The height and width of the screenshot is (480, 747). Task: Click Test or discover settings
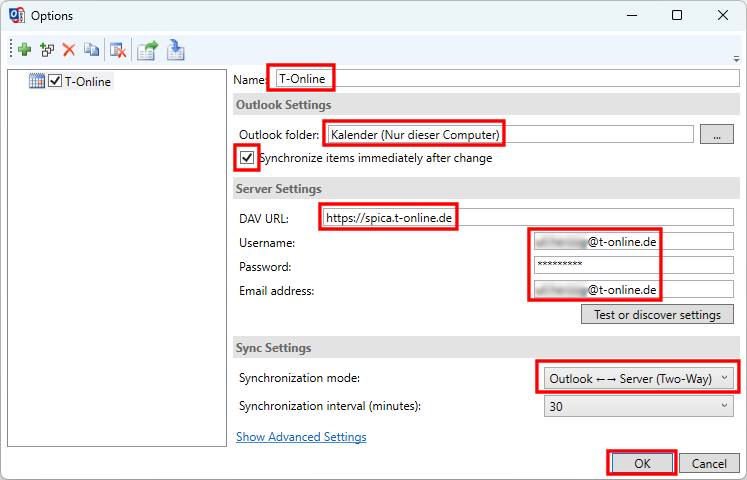coord(657,314)
